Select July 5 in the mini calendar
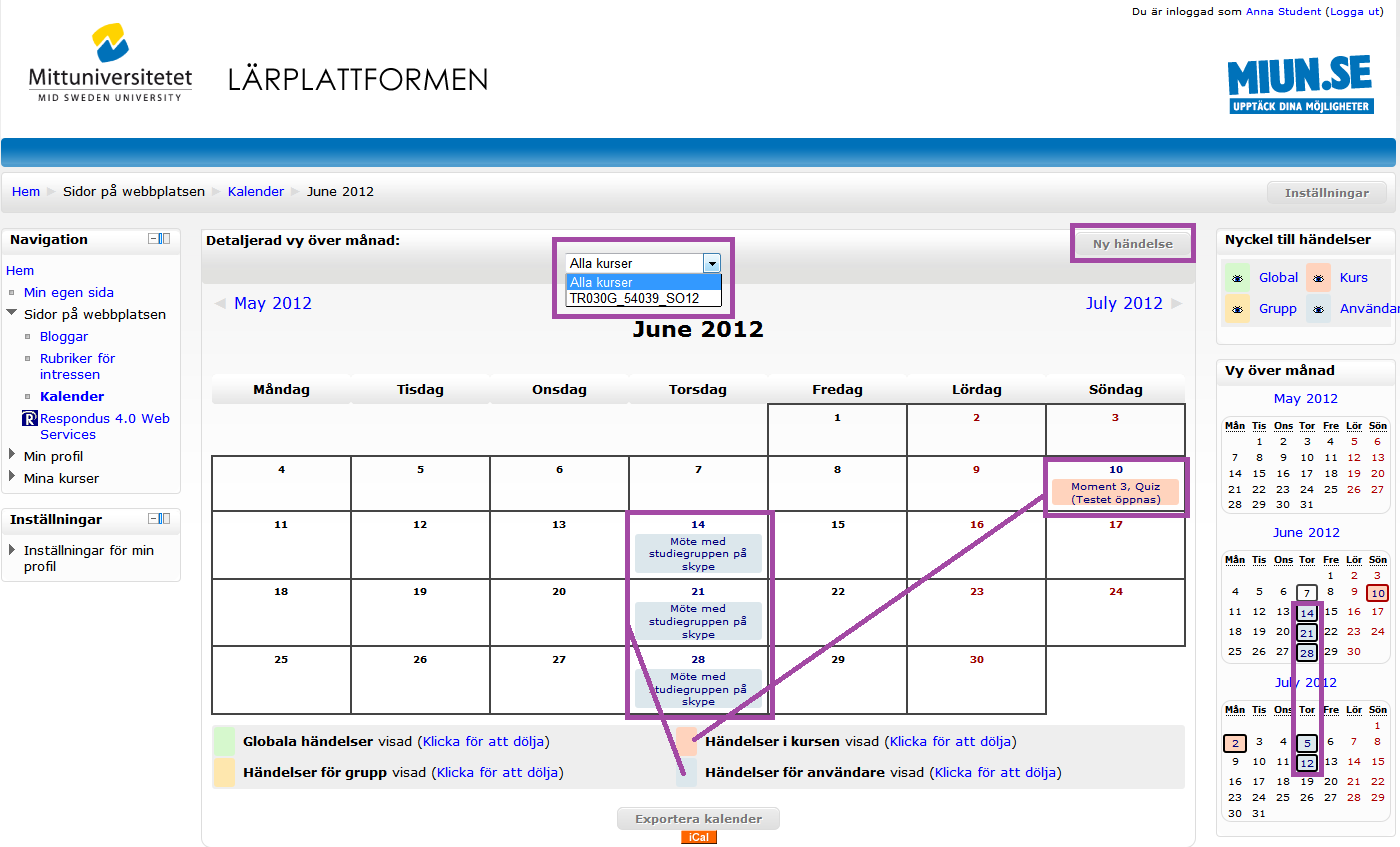 point(1307,743)
